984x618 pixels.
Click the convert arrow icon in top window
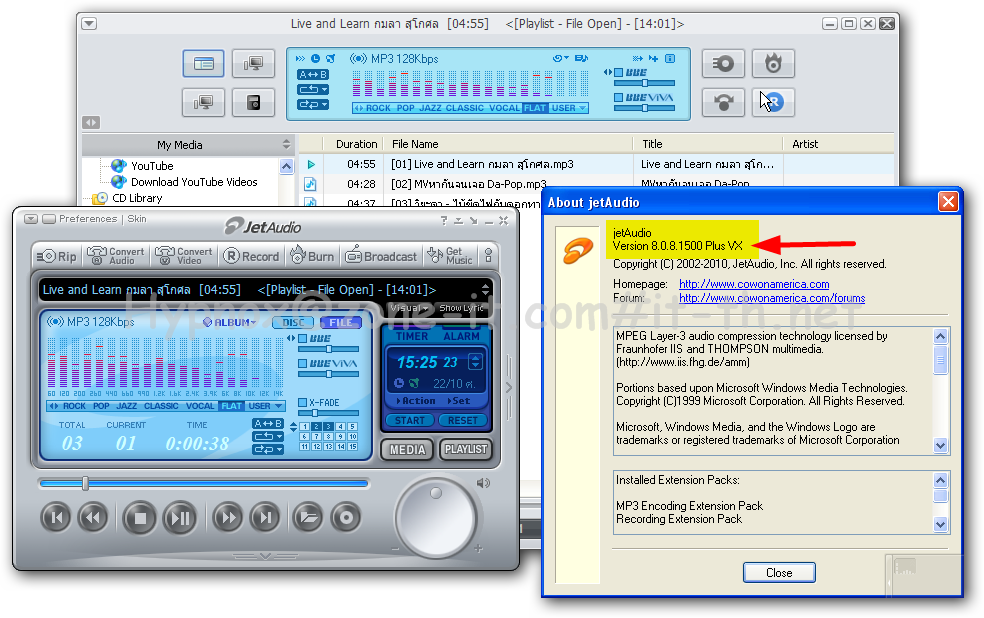(723, 102)
